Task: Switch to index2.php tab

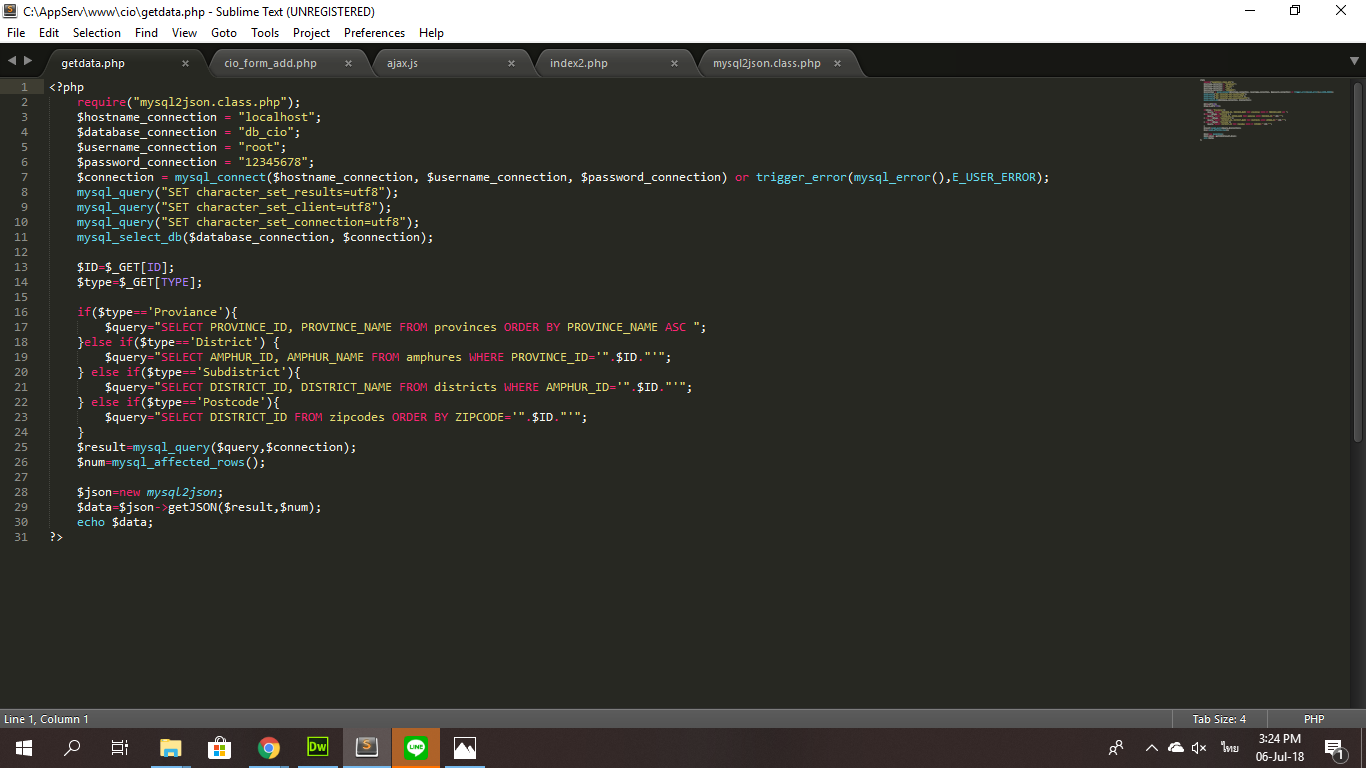Action: pos(579,63)
